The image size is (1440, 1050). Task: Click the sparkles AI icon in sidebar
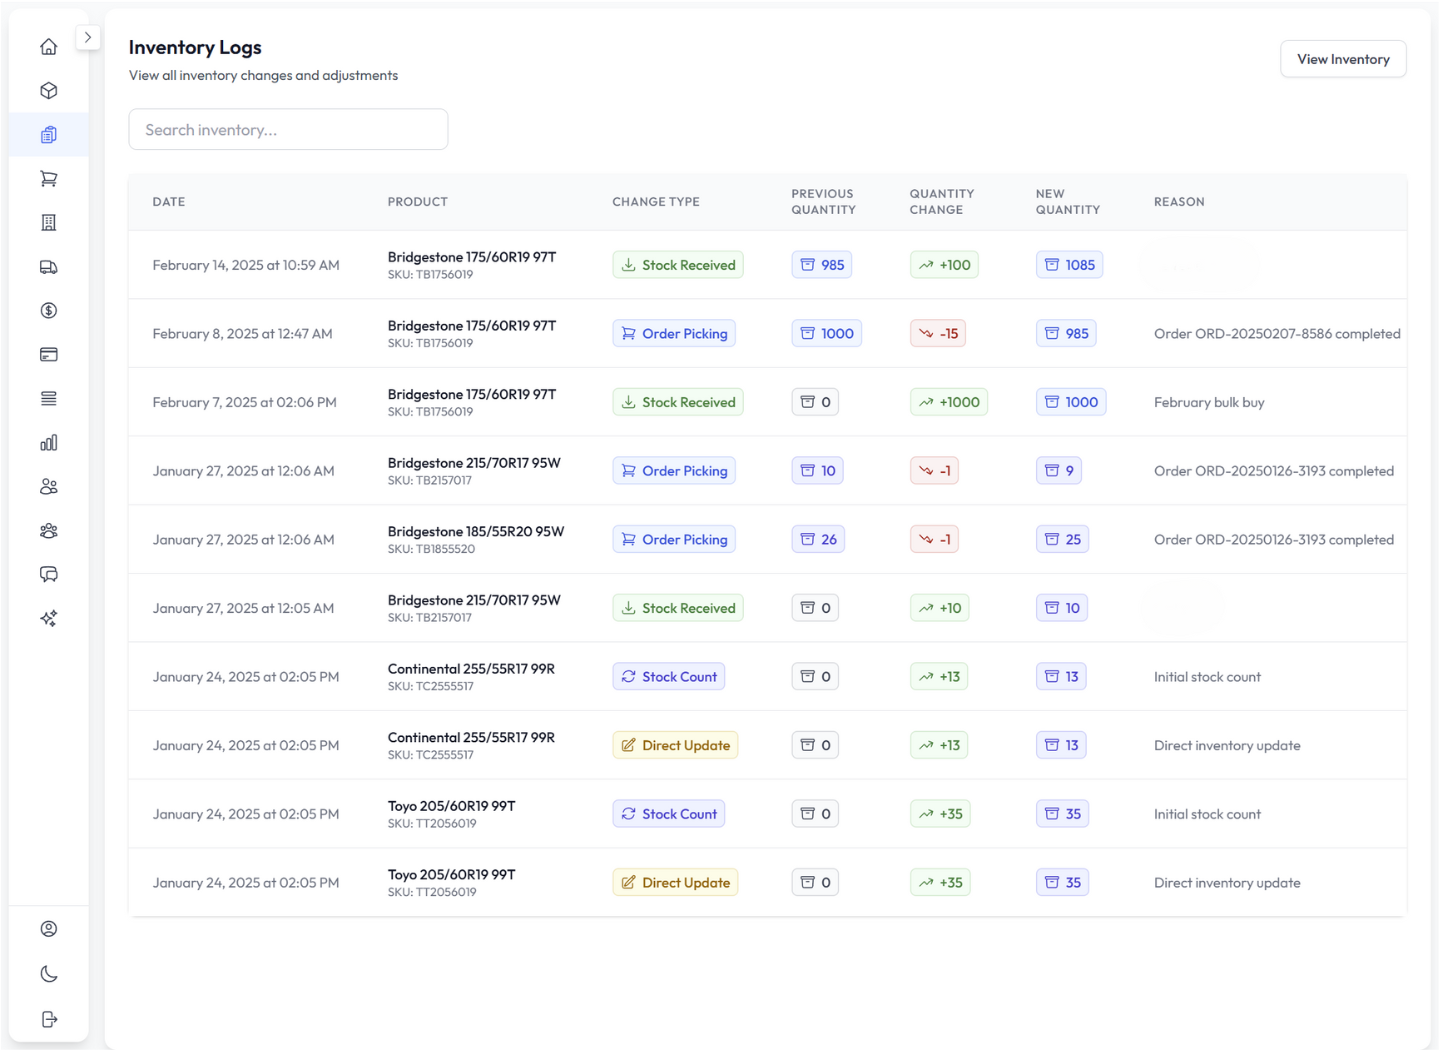48,619
